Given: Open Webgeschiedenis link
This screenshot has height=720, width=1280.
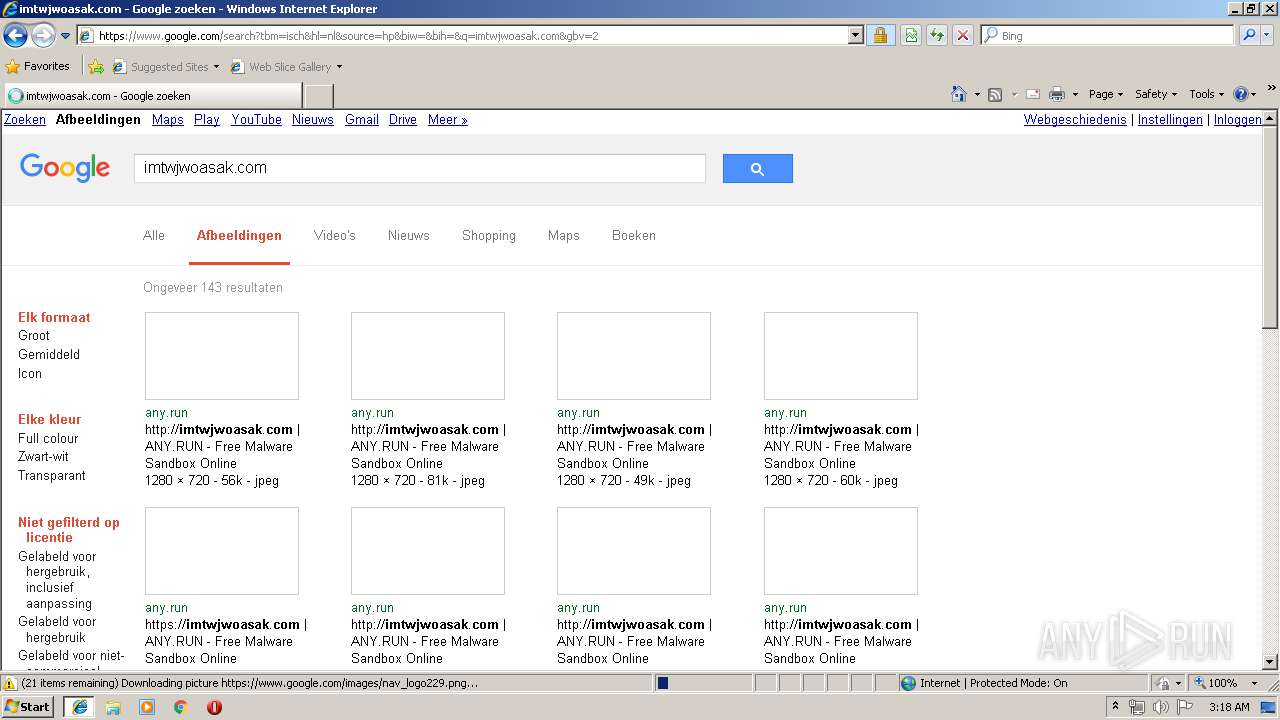Looking at the screenshot, I should (x=1075, y=119).
